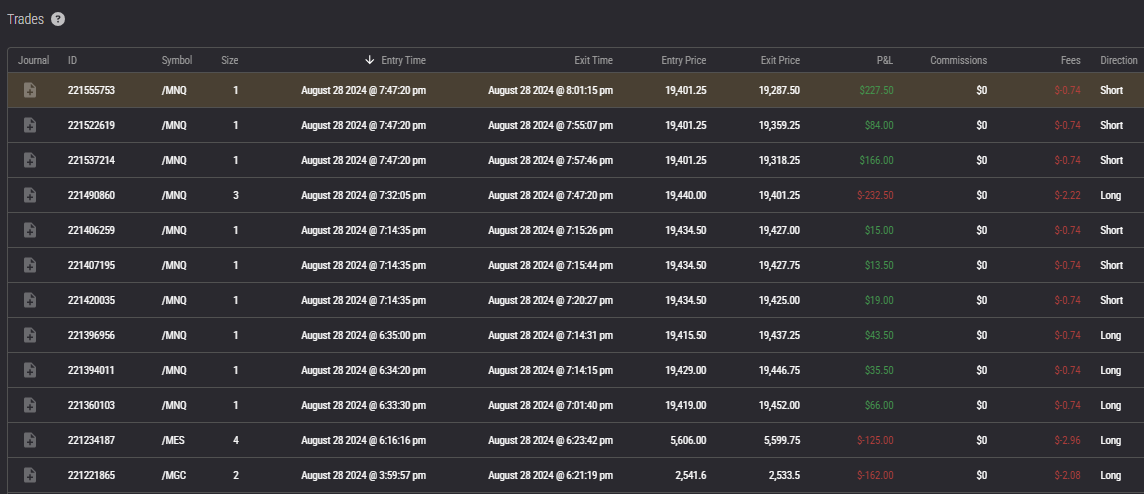
Task: Open journal entry for trade 221555753
Action: tap(30, 90)
